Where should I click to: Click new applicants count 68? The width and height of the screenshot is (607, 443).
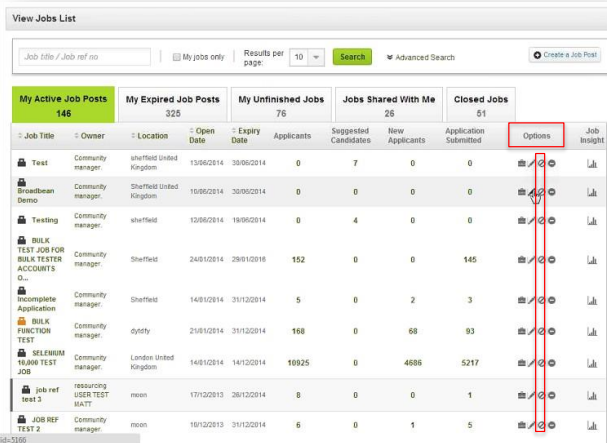click(x=413, y=331)
